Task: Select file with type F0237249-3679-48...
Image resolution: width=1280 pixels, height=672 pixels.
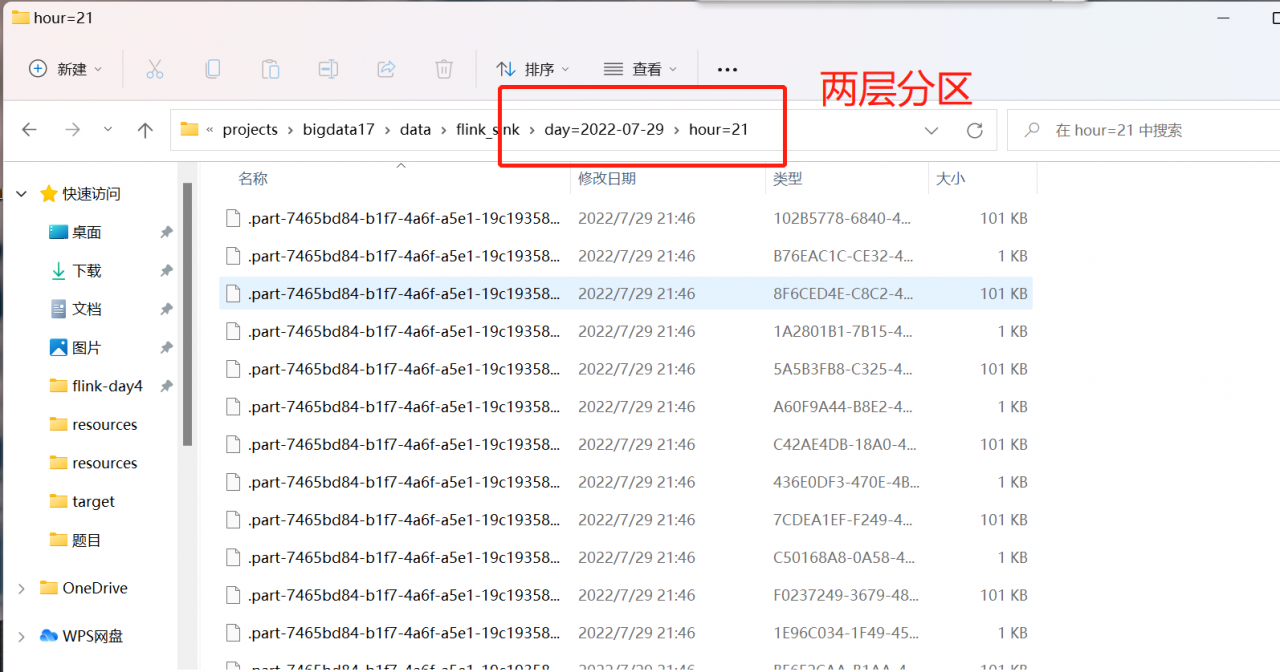Action: (x=626, y=595)
